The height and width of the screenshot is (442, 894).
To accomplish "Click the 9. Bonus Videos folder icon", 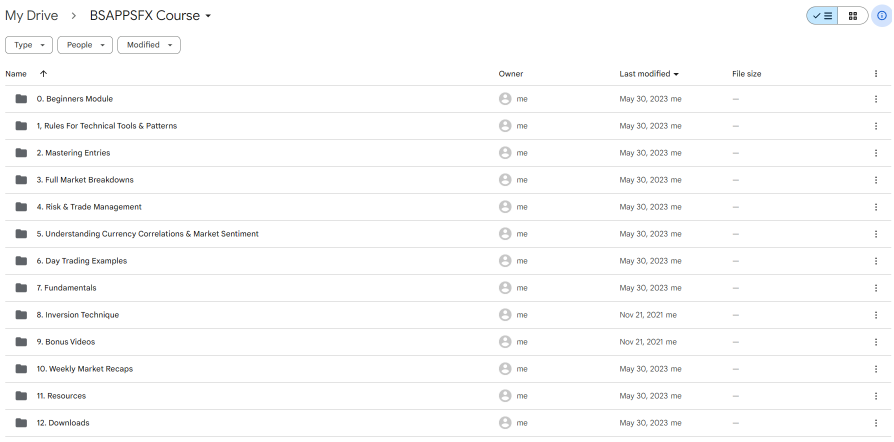I will pyautogui.click(x=21, y=342).
